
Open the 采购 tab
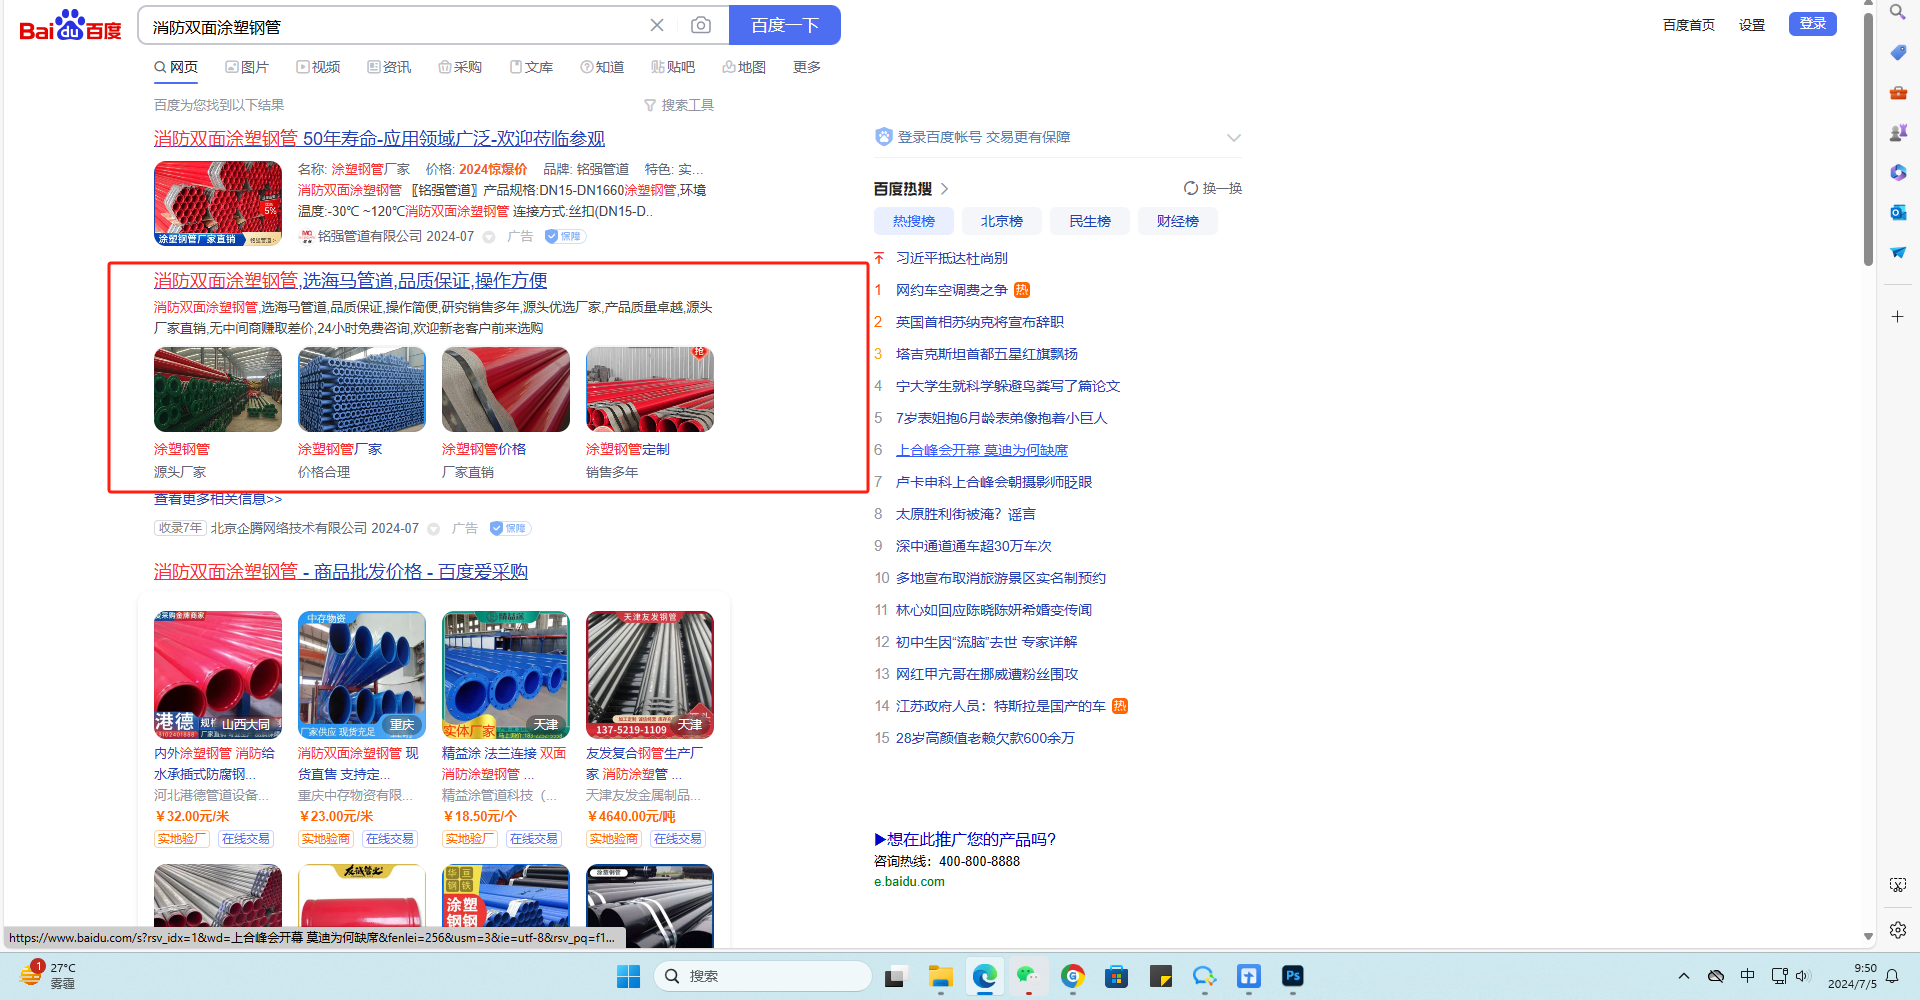(460, 67)
